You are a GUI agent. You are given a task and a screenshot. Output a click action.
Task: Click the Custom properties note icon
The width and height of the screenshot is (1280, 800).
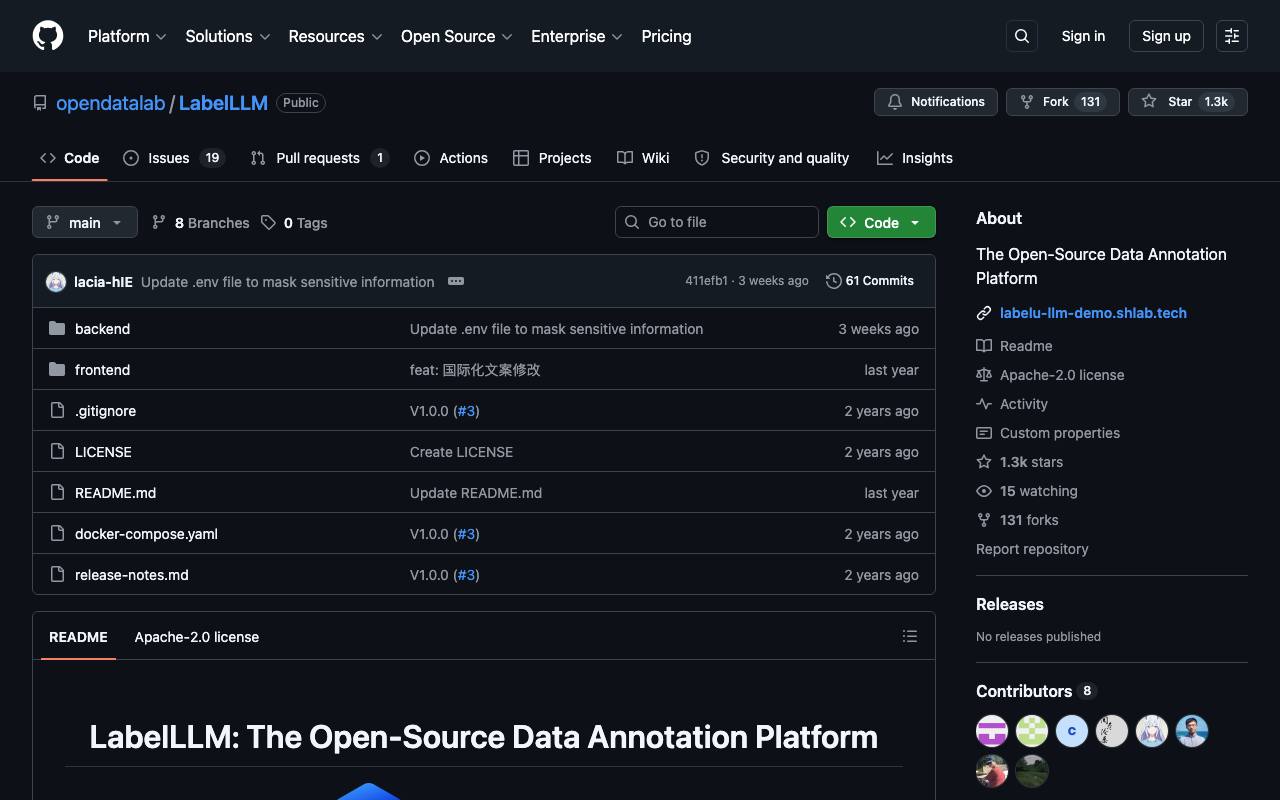click(984, 433)
